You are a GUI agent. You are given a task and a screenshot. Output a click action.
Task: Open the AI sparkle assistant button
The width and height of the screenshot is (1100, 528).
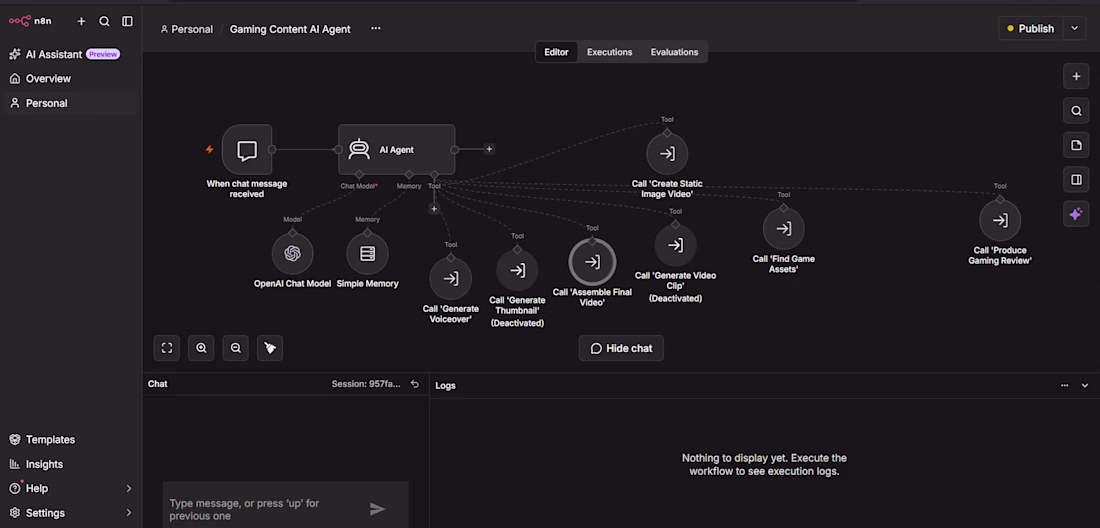click(x=1076, y=215)
